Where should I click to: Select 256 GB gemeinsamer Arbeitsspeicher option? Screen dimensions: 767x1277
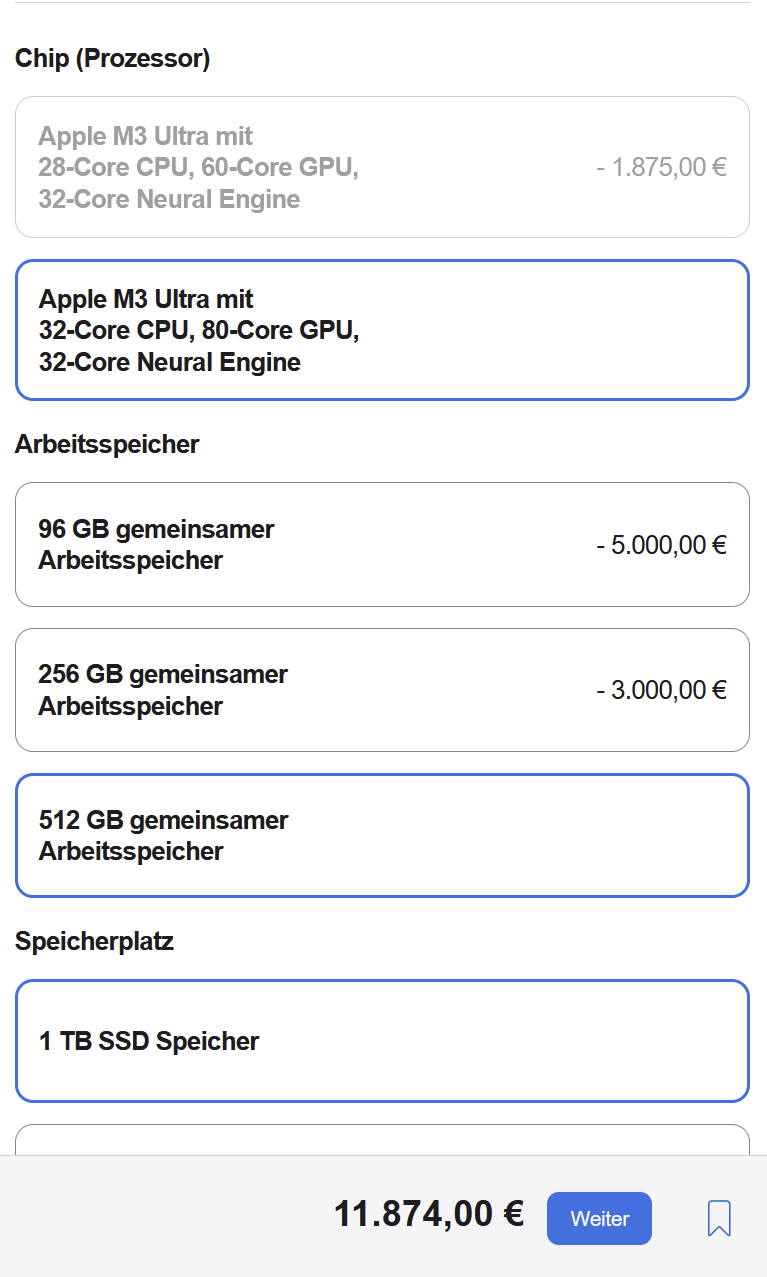click(382, 690)
